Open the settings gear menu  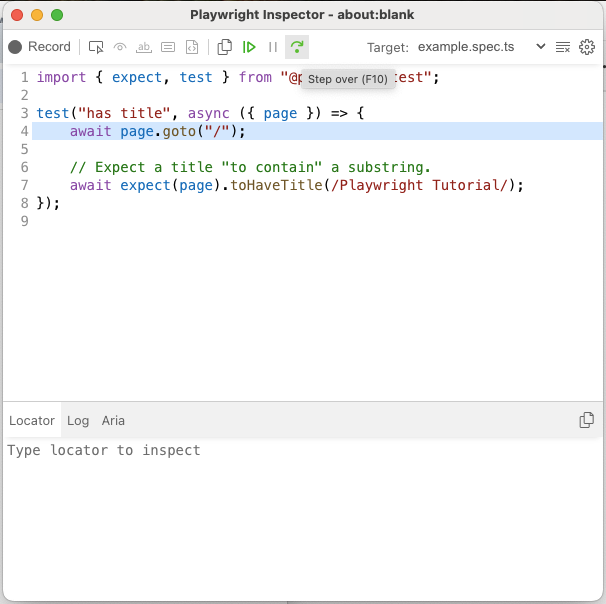click(587, 47)
